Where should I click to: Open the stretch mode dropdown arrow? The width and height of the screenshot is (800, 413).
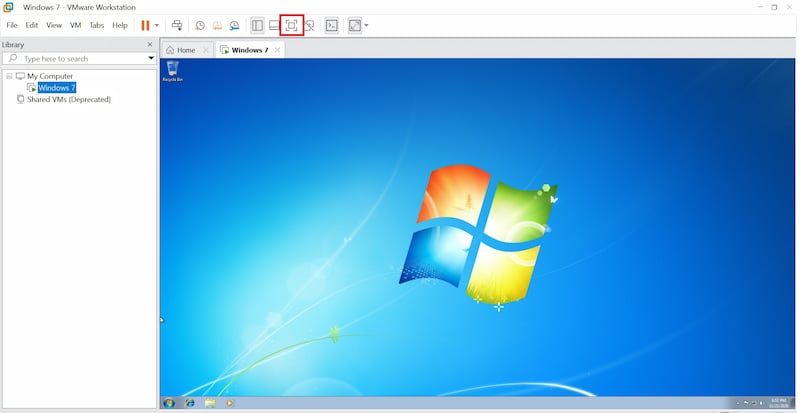point(366,25)
